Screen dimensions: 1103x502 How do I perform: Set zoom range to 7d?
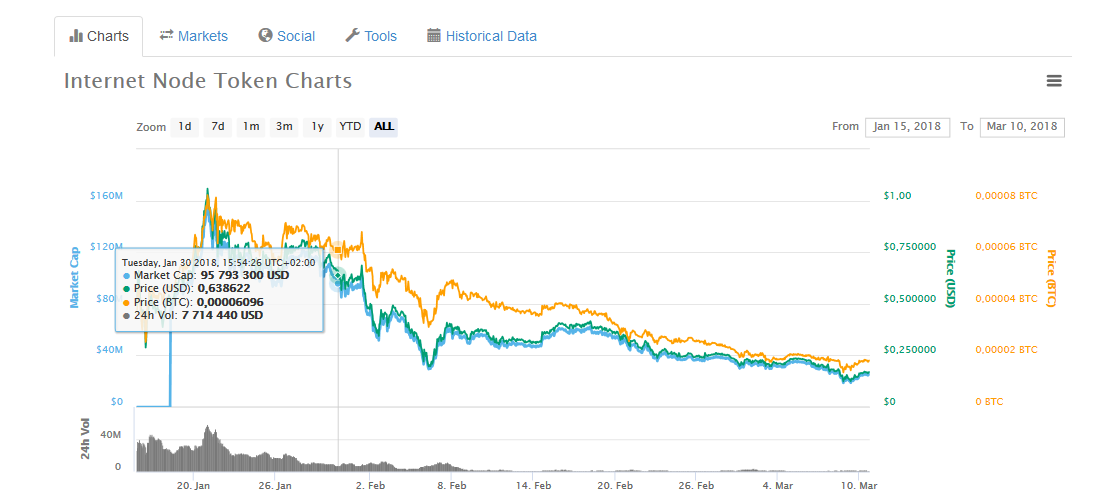click(218, 126)
